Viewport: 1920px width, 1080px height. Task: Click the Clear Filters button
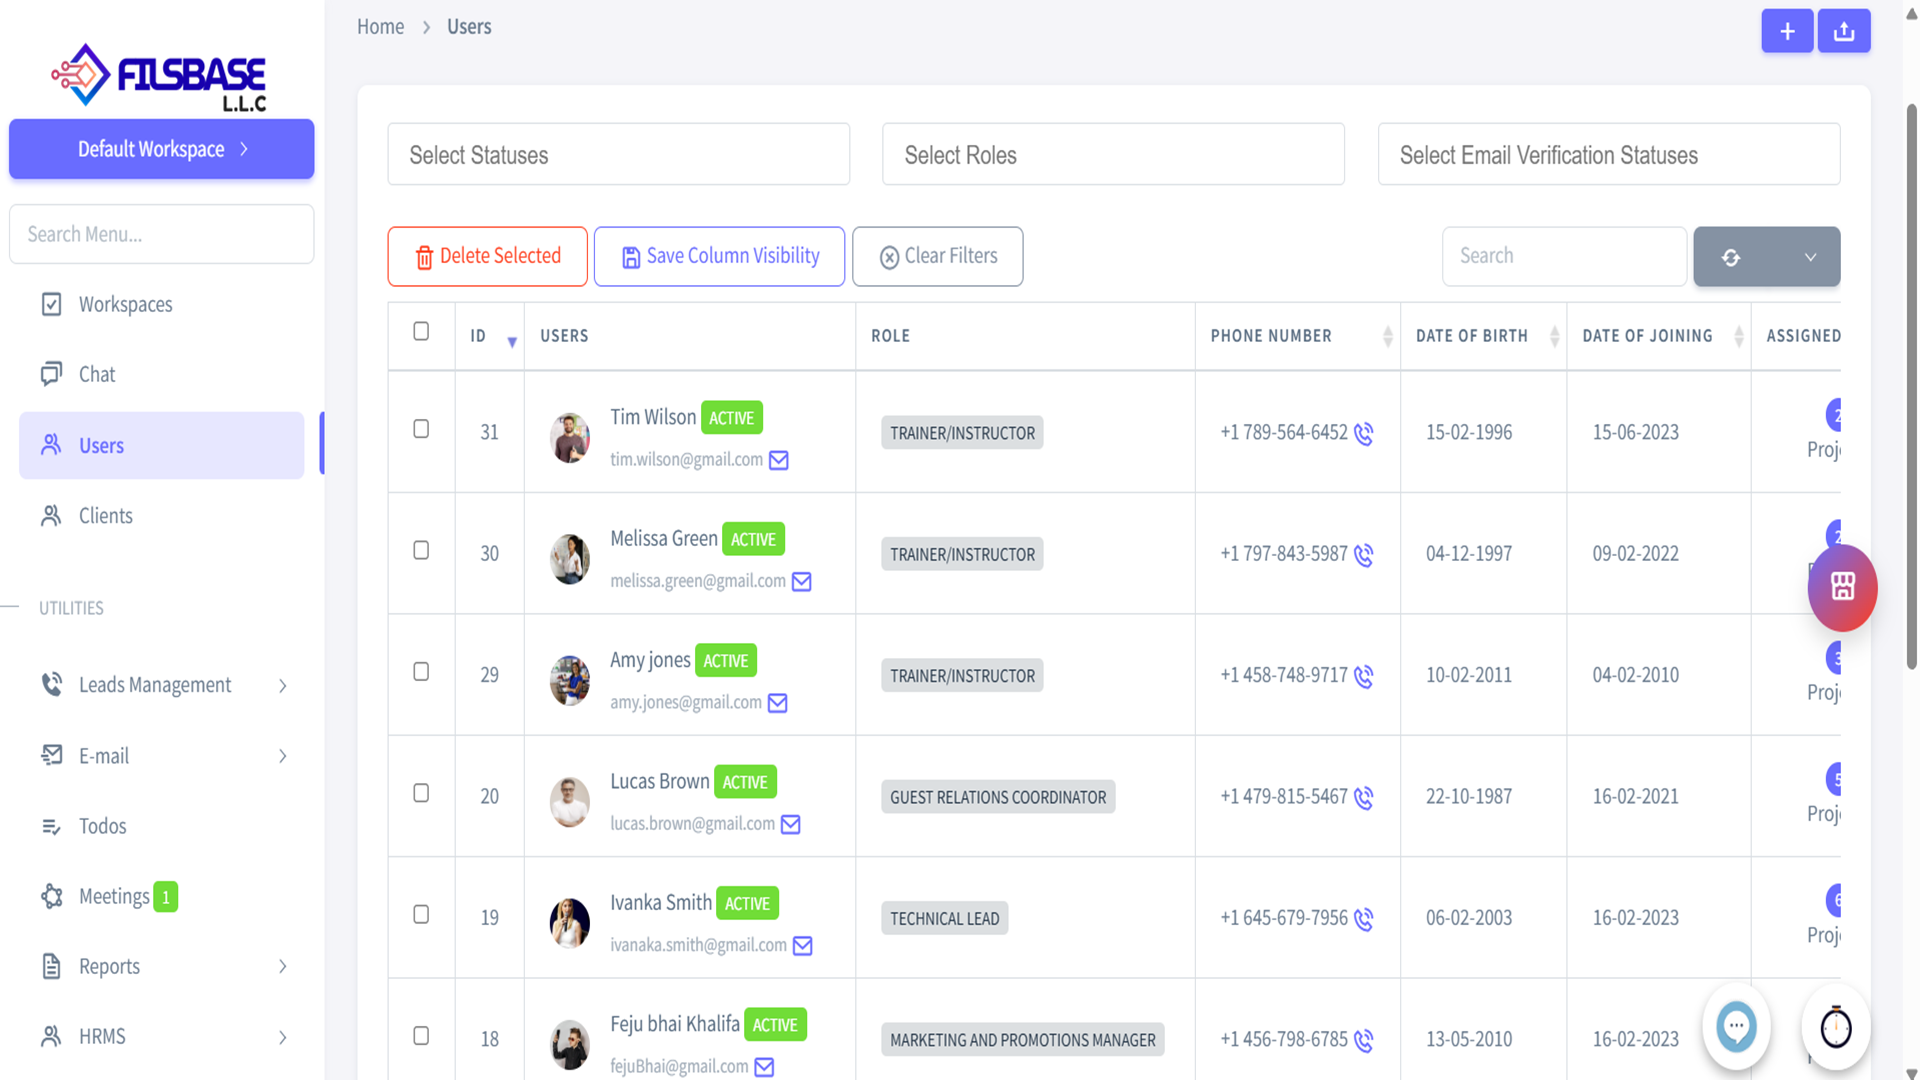click(937, 257)
